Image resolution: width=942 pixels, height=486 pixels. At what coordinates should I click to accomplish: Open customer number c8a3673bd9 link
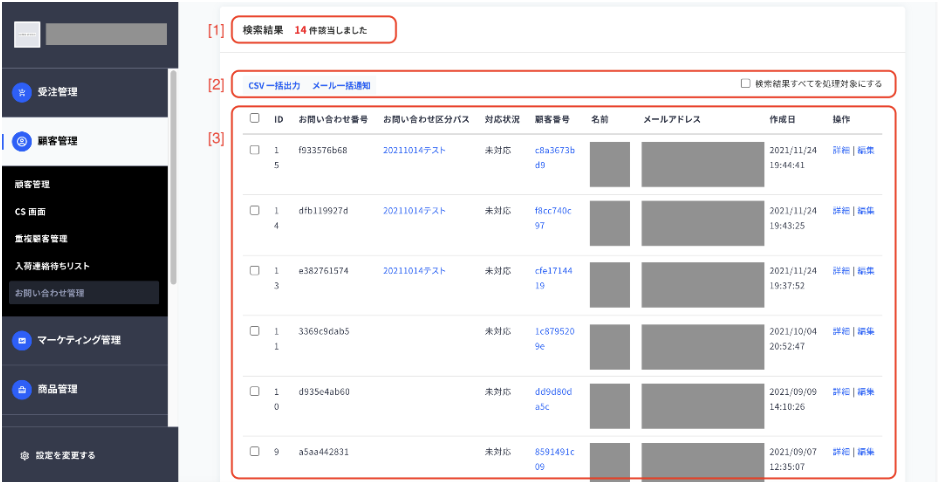pyautogui.click(x=555, y=157)
